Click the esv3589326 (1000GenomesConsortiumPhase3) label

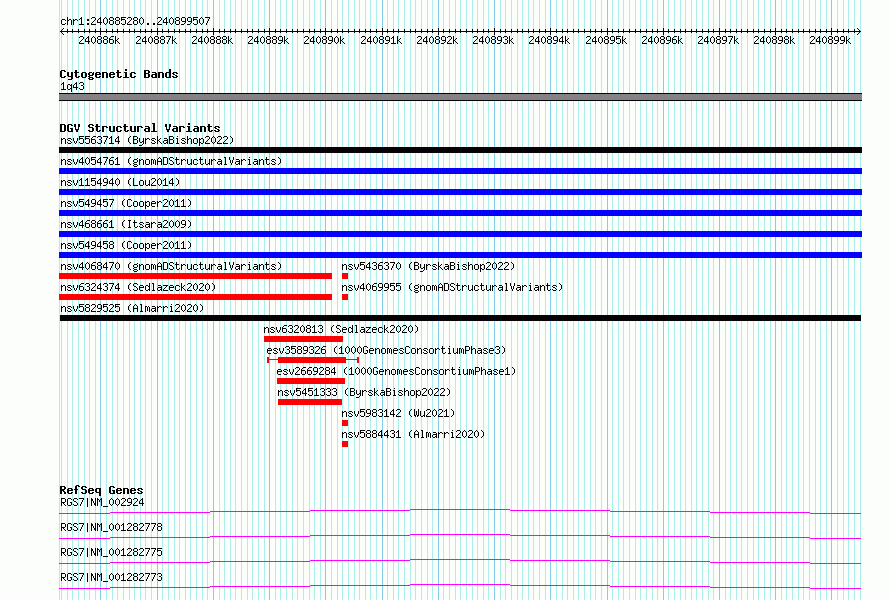click(x=386, y=350)
